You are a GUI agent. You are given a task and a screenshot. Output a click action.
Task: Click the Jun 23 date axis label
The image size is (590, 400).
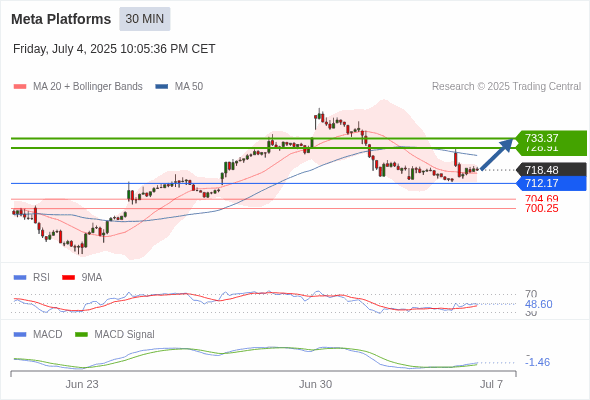coord(82,384)
